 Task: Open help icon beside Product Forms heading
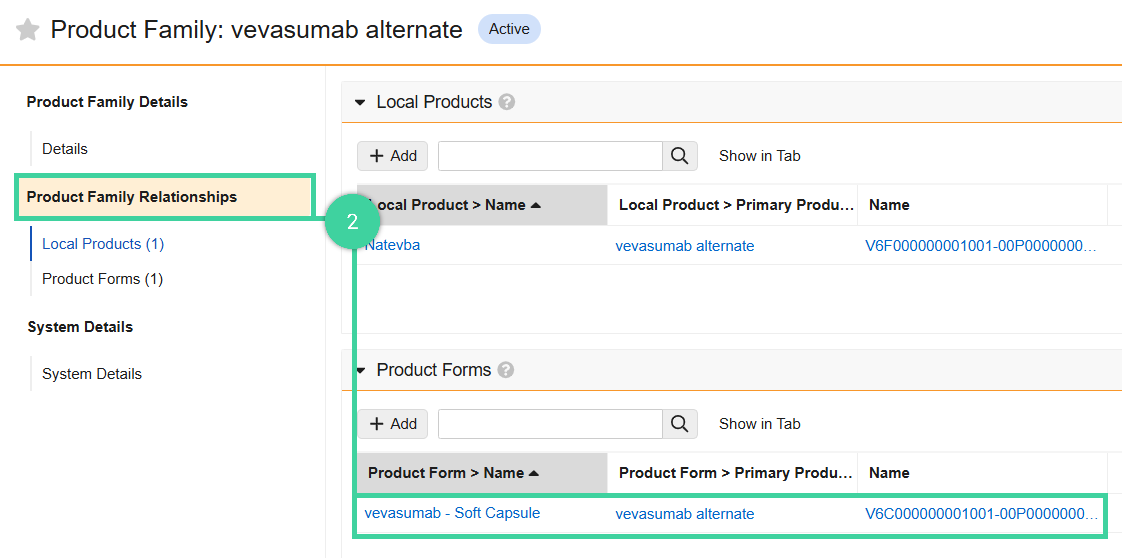506,370
